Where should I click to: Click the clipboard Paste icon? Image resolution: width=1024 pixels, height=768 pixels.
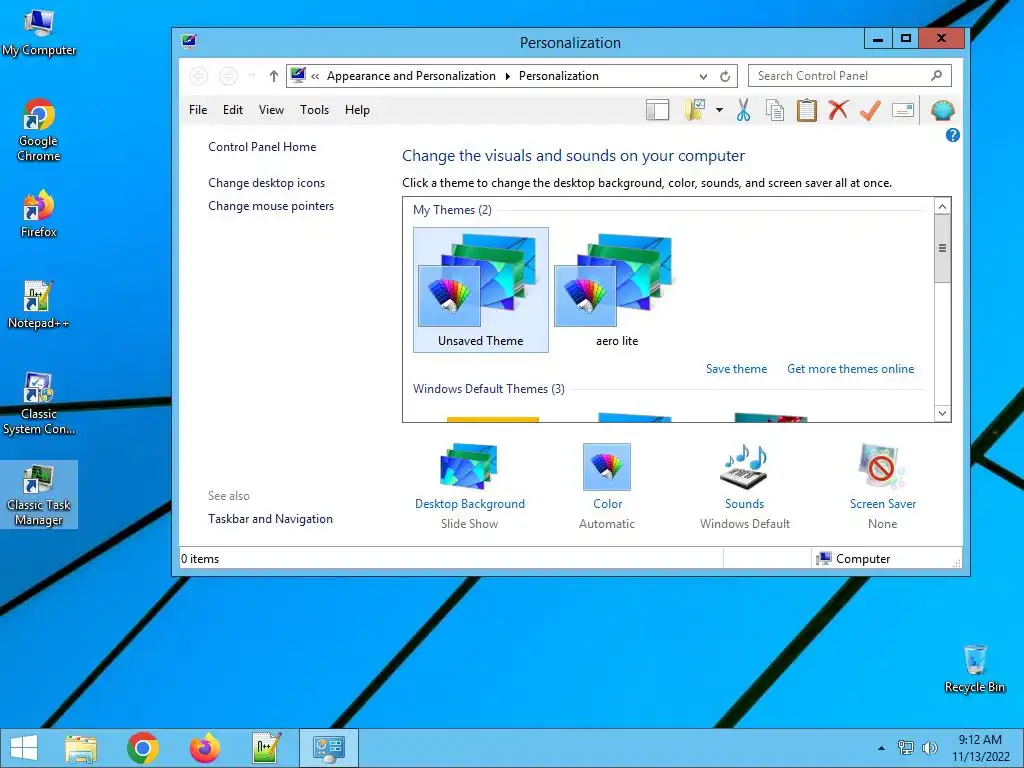pos(807,110)
